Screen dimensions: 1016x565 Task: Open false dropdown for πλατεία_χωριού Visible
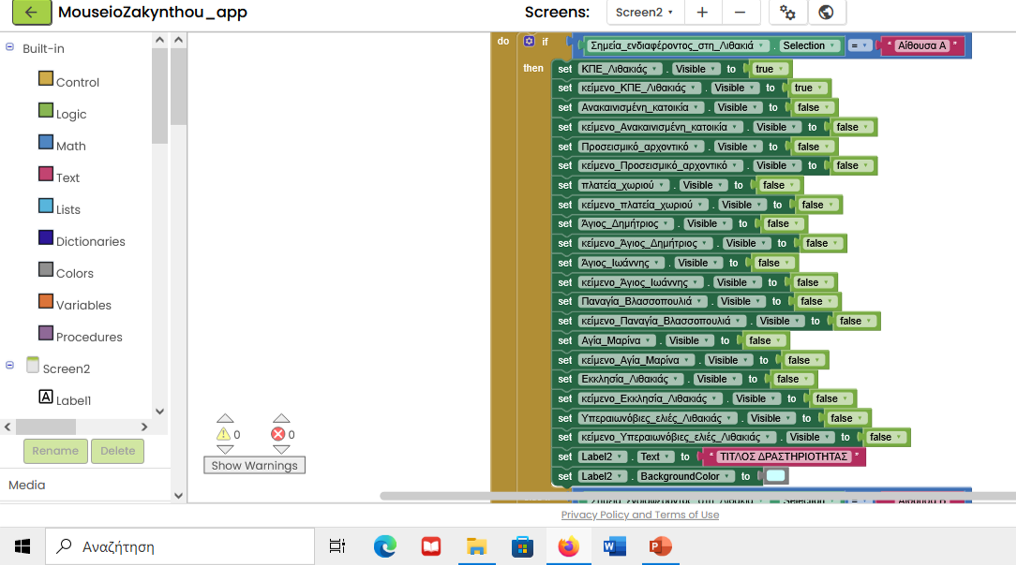pyautogui.click(x=780, y=185)
